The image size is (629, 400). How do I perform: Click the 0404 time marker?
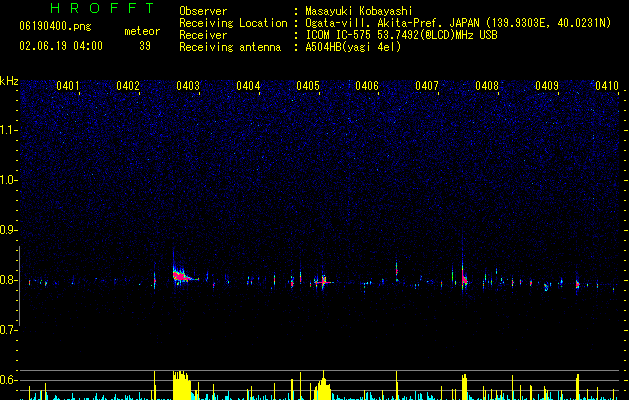248,86
